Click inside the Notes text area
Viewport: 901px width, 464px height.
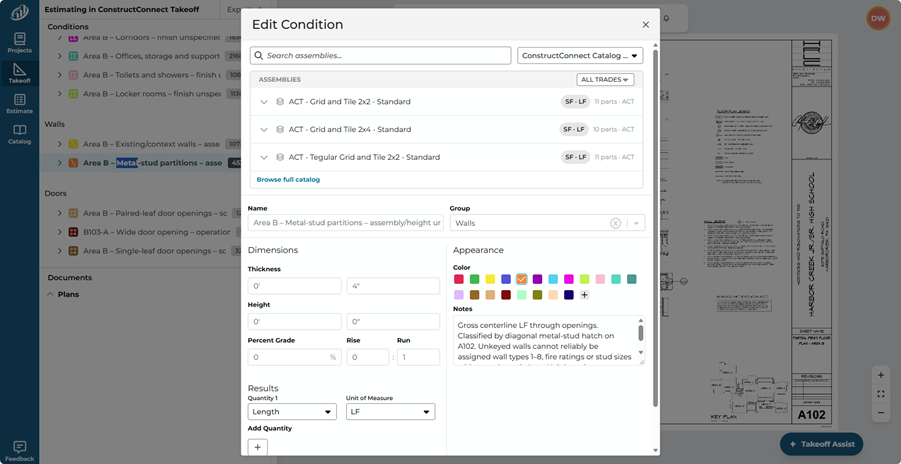[x=545, y=340]
